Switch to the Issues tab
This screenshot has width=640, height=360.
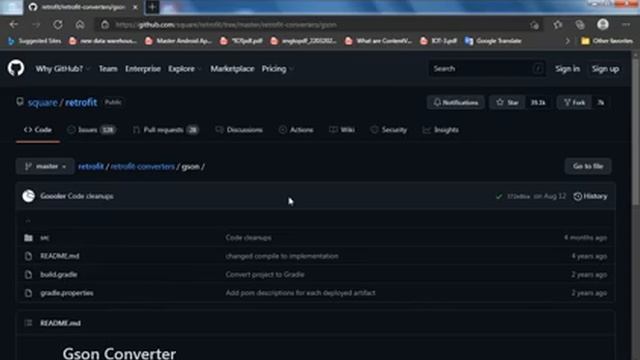click(x=91, y=130)
